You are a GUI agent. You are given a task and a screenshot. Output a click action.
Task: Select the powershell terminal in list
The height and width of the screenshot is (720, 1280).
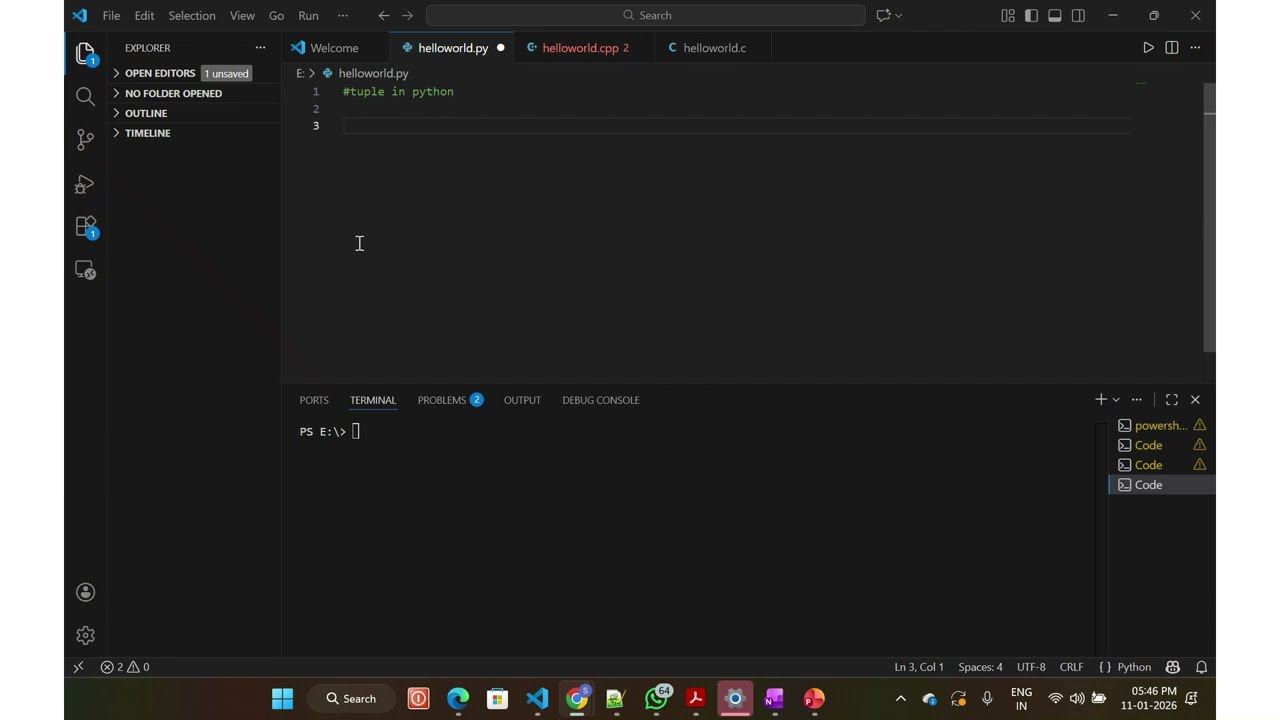click(x=1162, y=425)
